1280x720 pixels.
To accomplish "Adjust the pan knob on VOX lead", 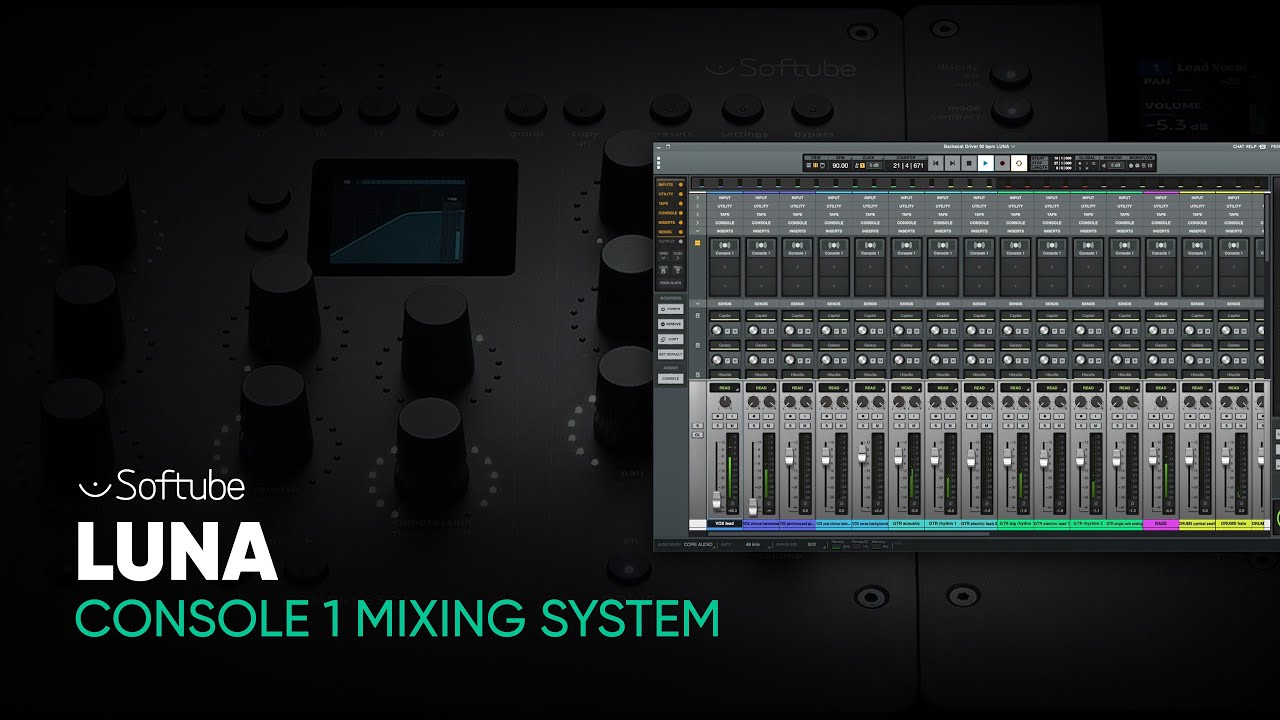I will coord(725,401).
